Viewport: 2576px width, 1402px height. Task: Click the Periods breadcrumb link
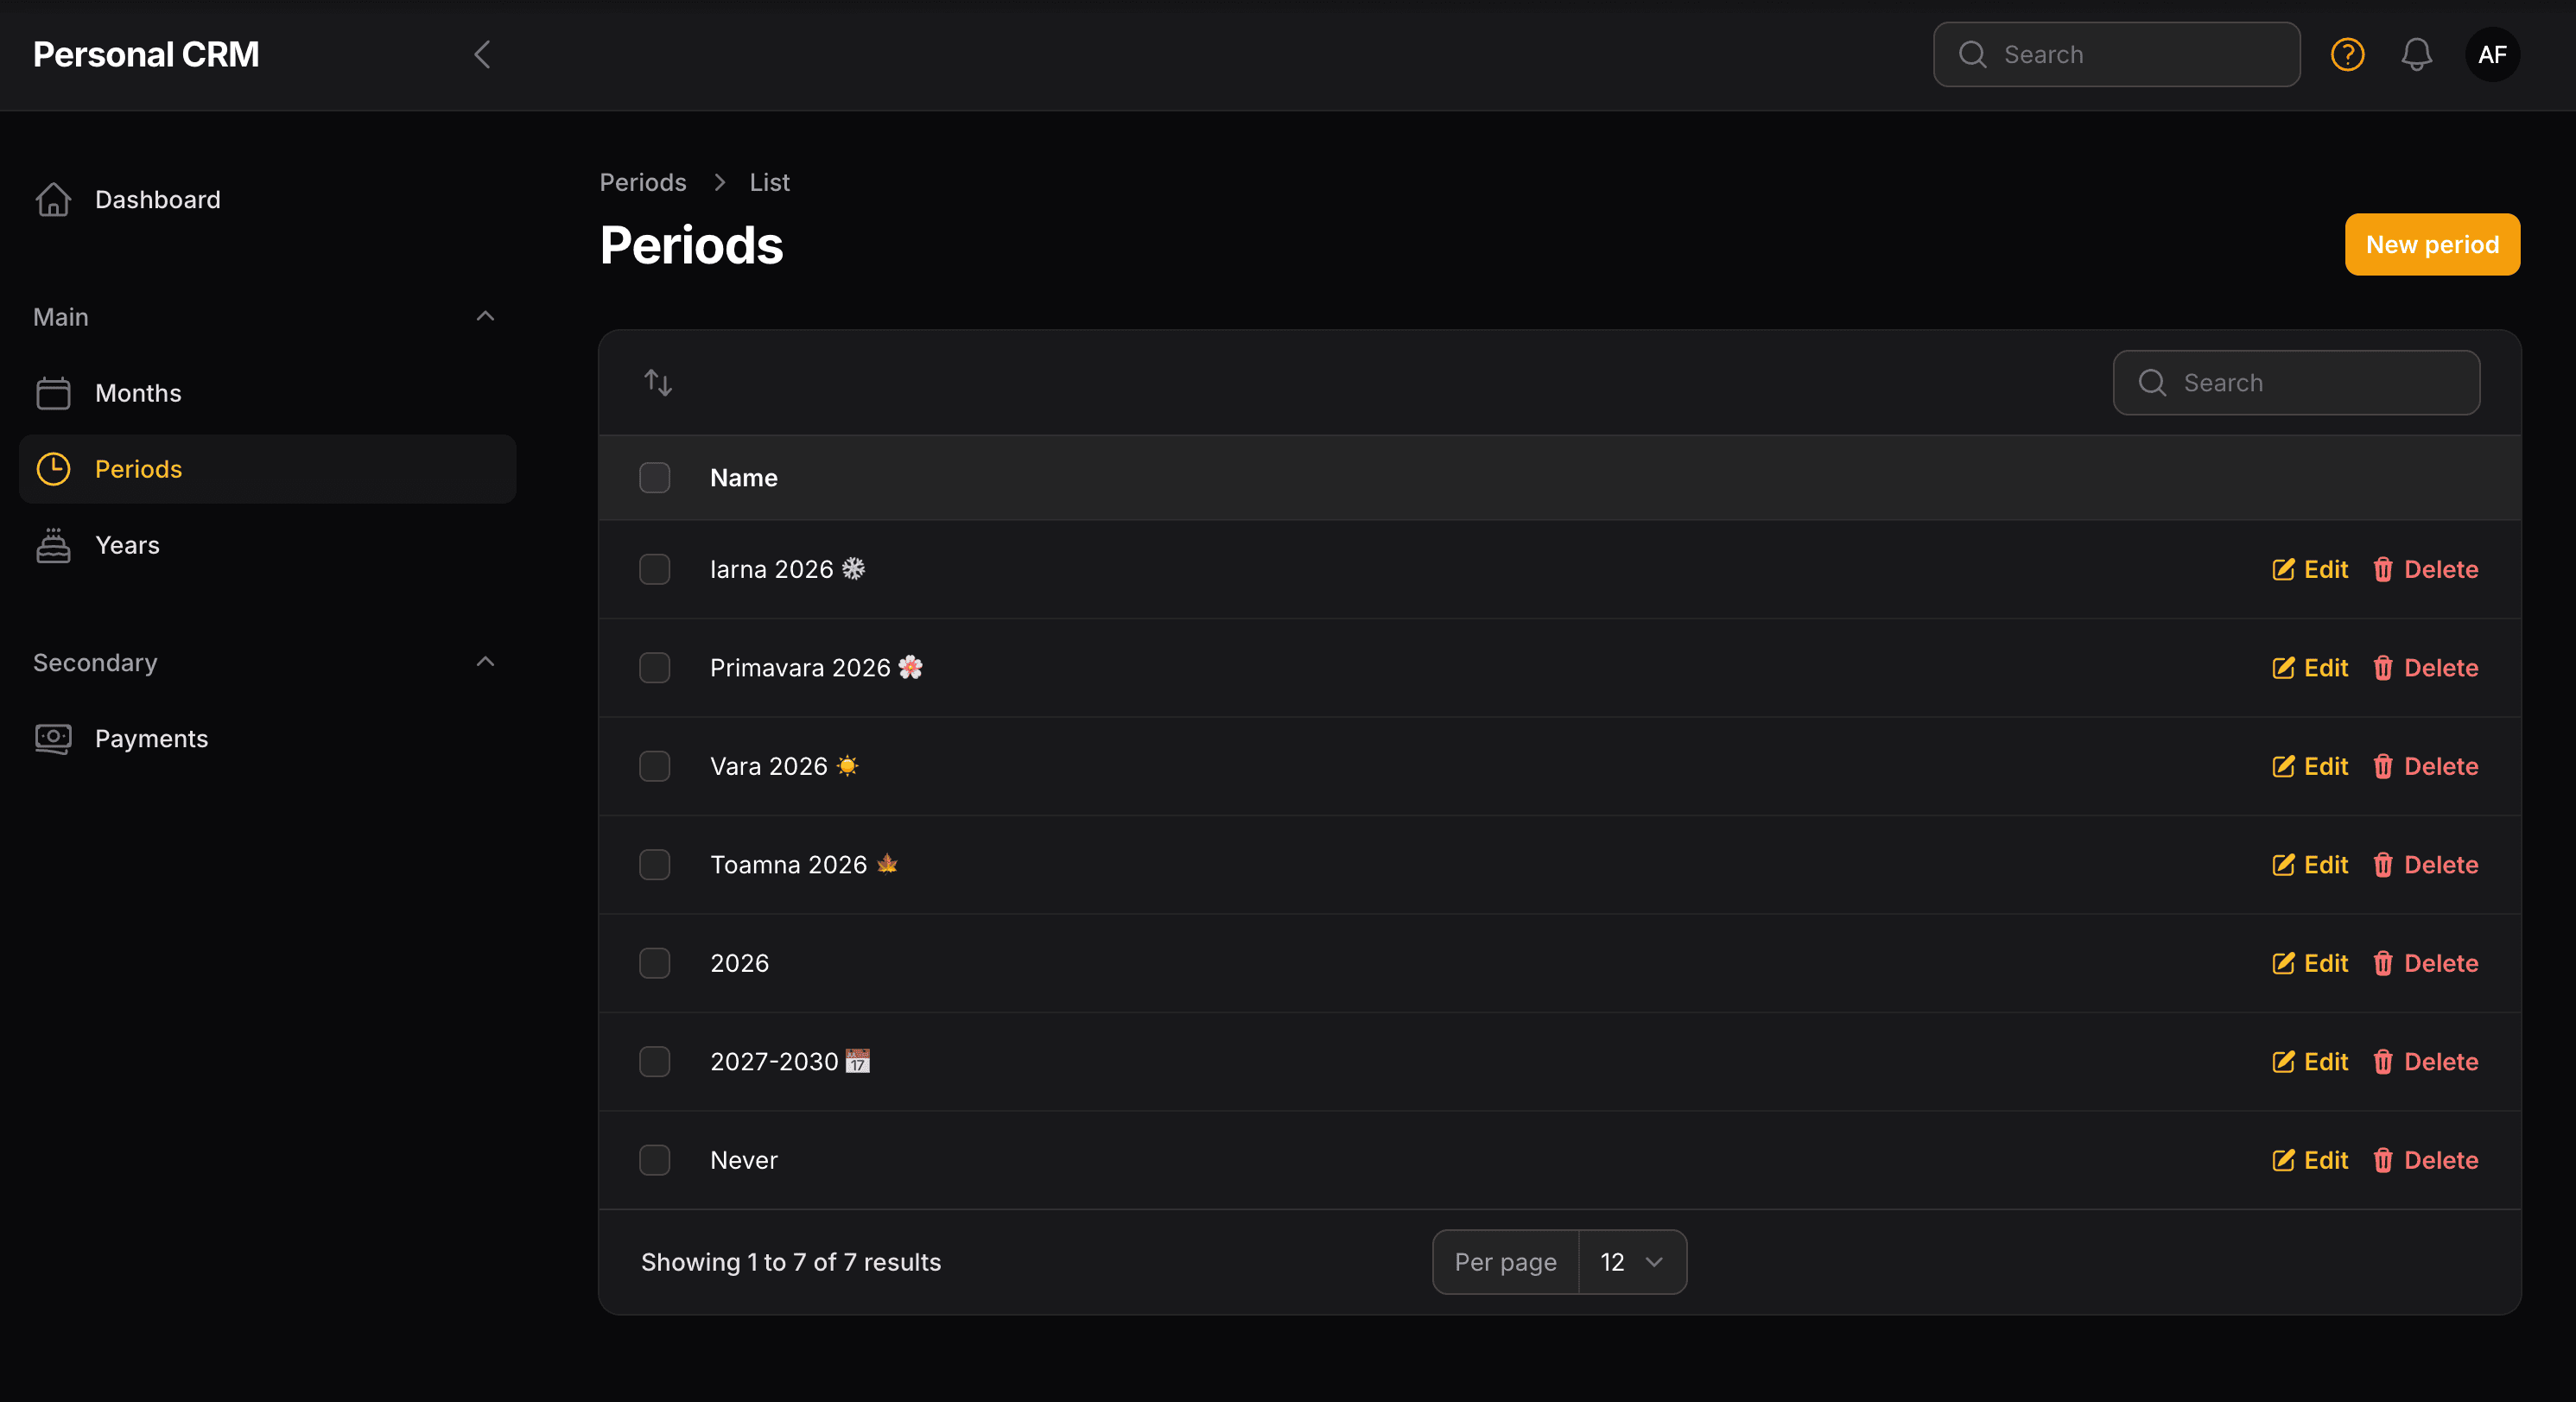pyautogui.click(x=643, y=182)
